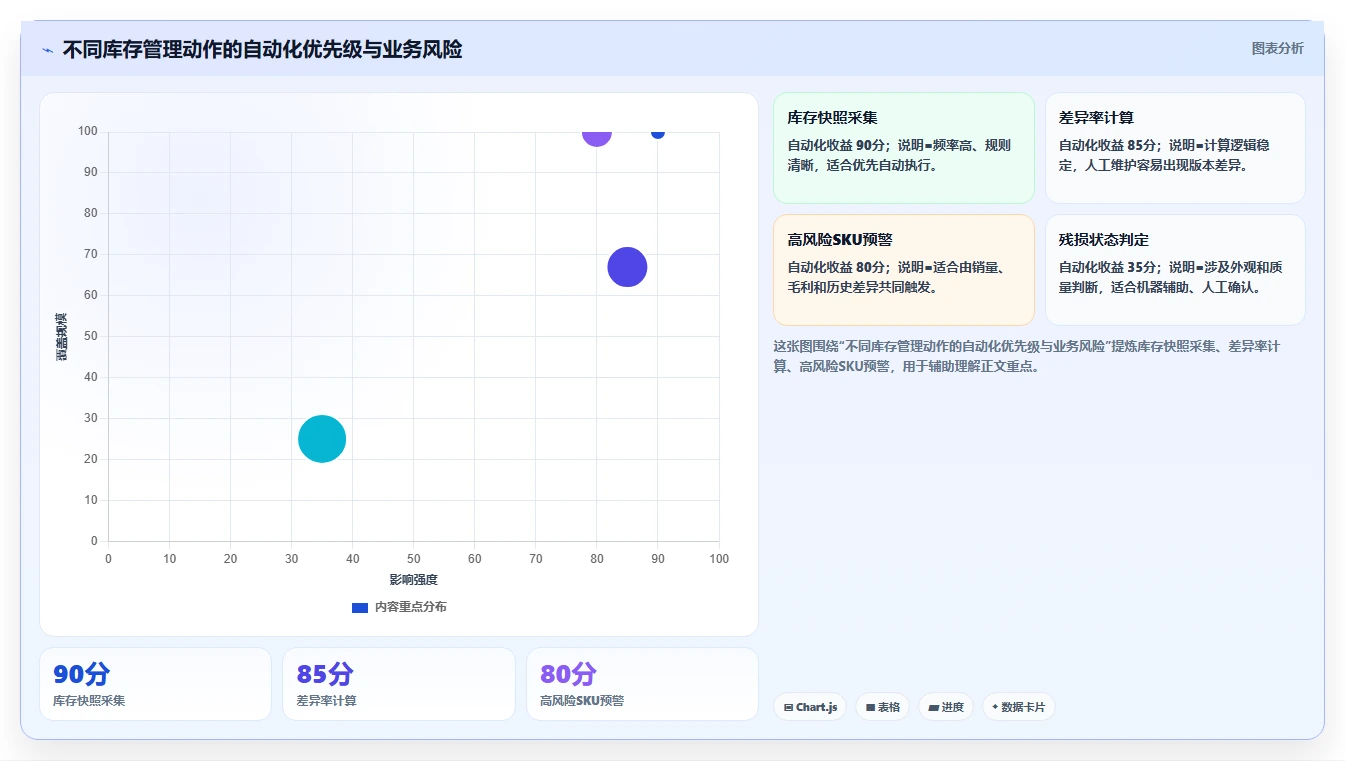1345x761 pixels.
Task: Click the star icon in 数据卡片 tag
Action: click(x=995, y=707)
